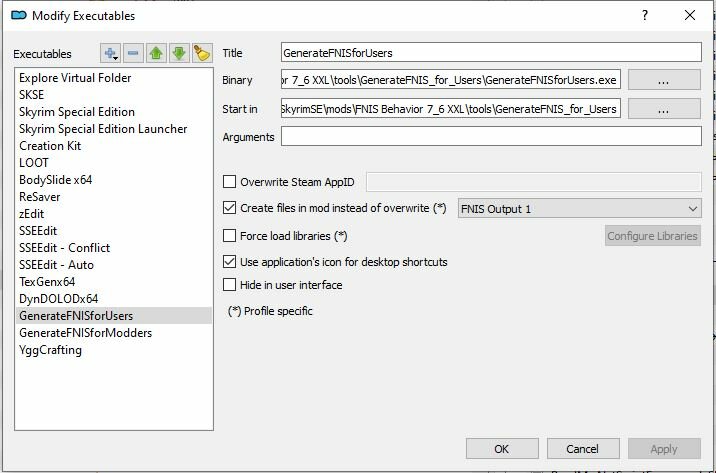
Task: Select Skyrim Special Edition Launcher entry
Action: 114,129
